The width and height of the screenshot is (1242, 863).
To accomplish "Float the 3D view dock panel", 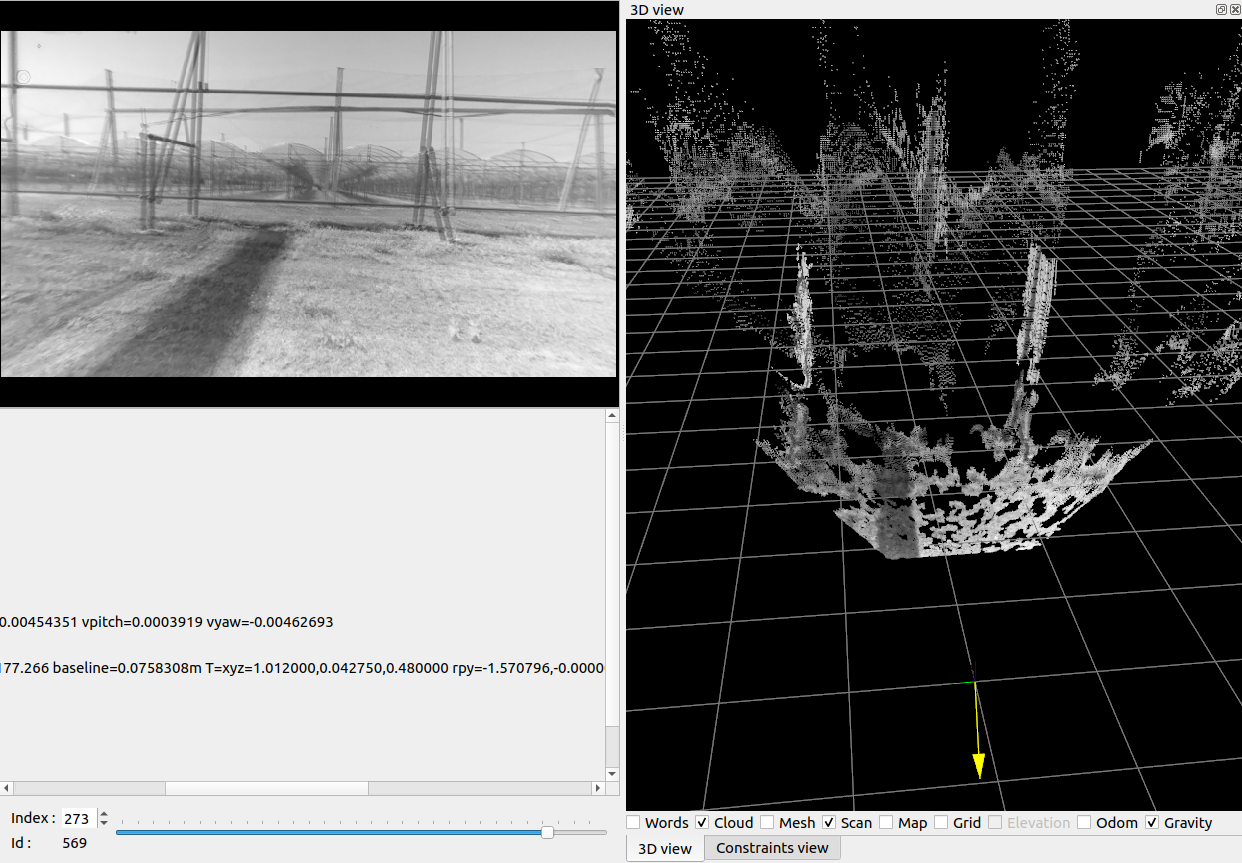I will click(1221, 9).
